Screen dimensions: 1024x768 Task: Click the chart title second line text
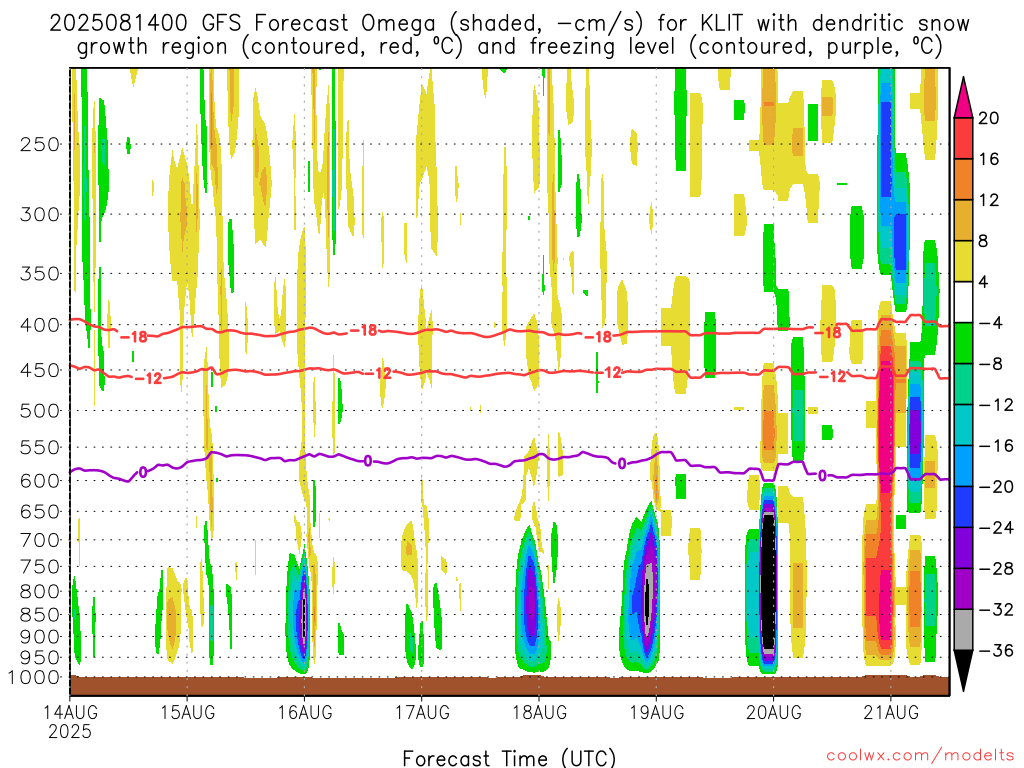click(509, 47)
